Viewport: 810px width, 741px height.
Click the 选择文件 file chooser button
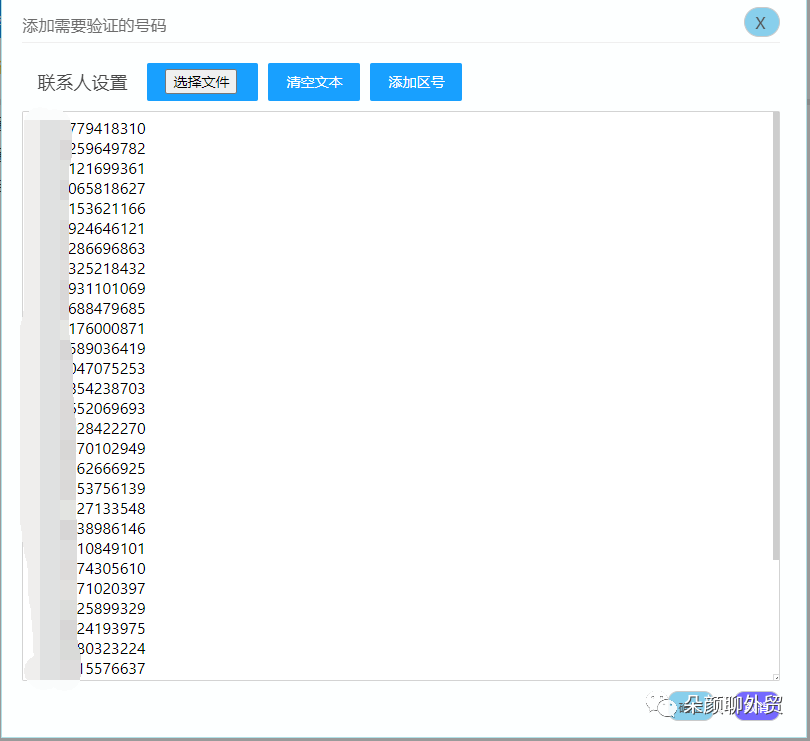click(201, 82)
